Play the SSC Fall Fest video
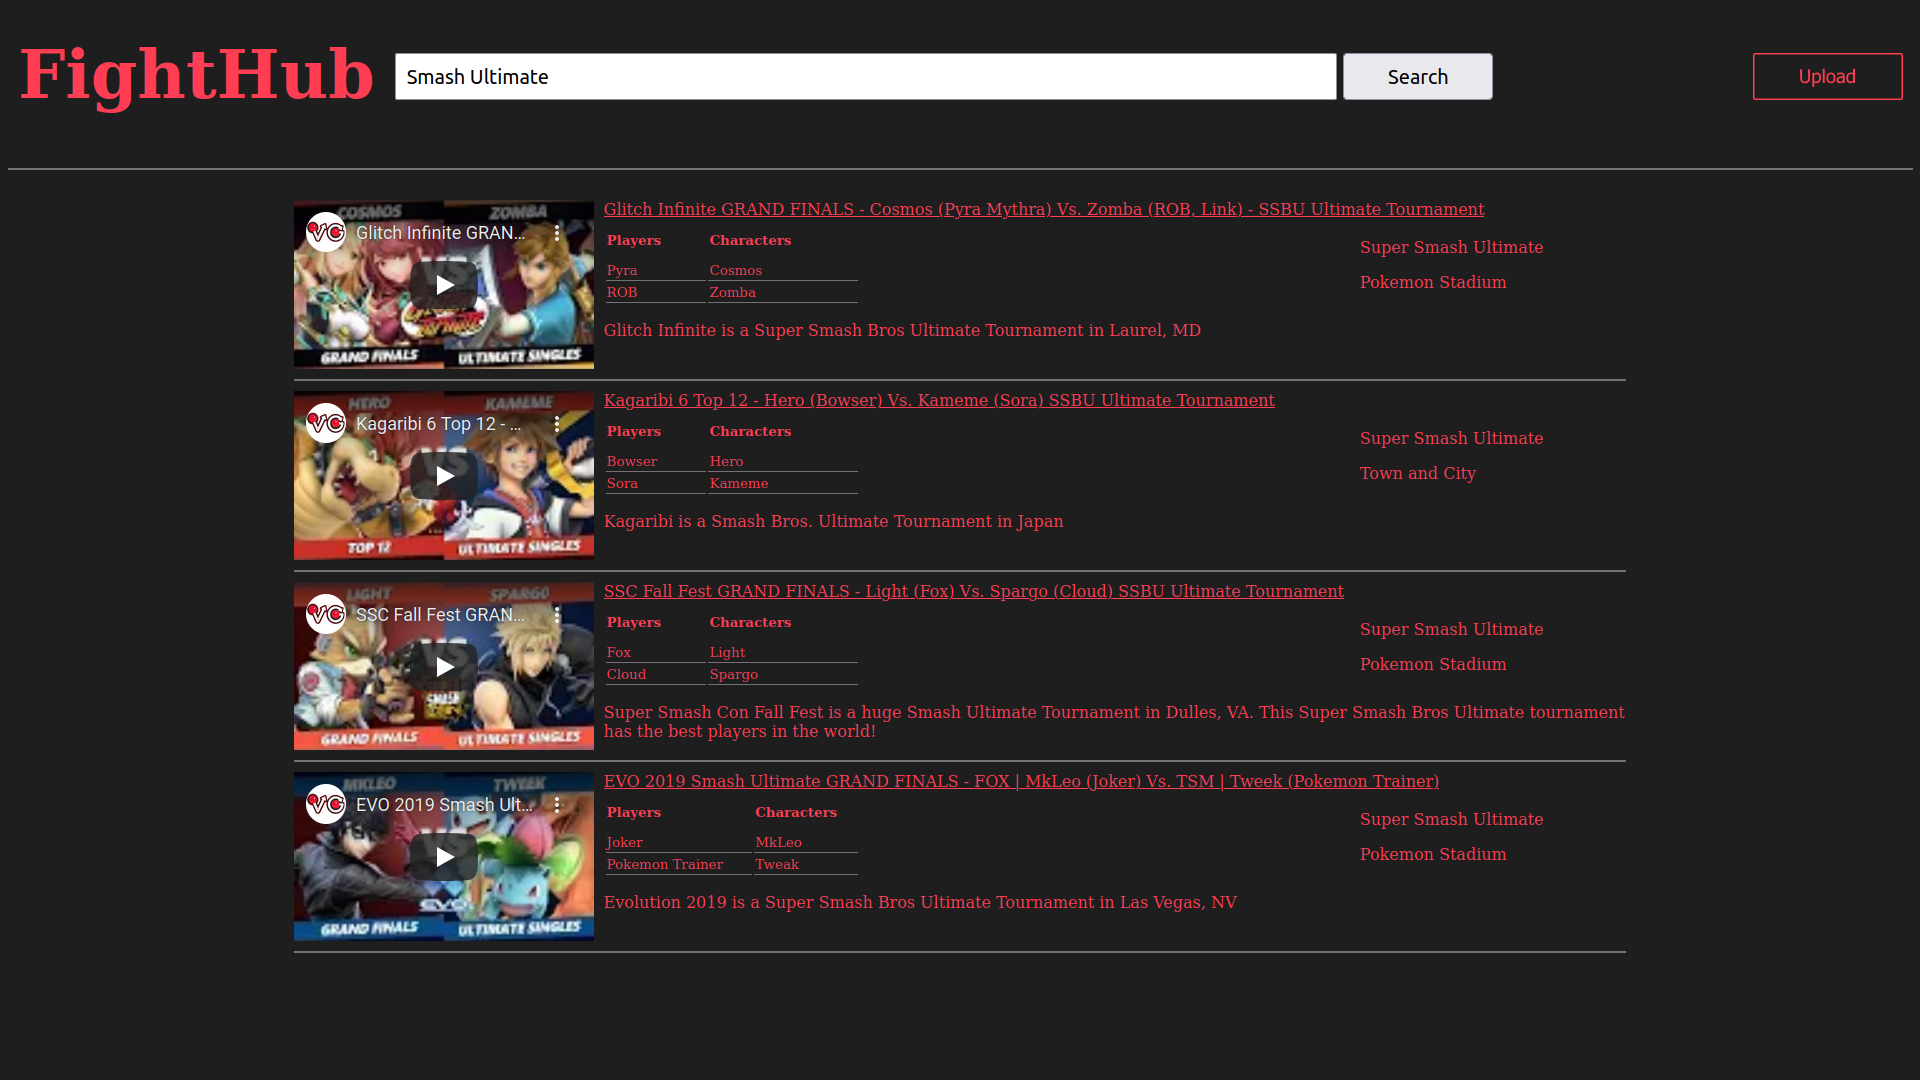Viewport: 1920px width, 1080px height. pyautogui.click(x=444, y=667)
